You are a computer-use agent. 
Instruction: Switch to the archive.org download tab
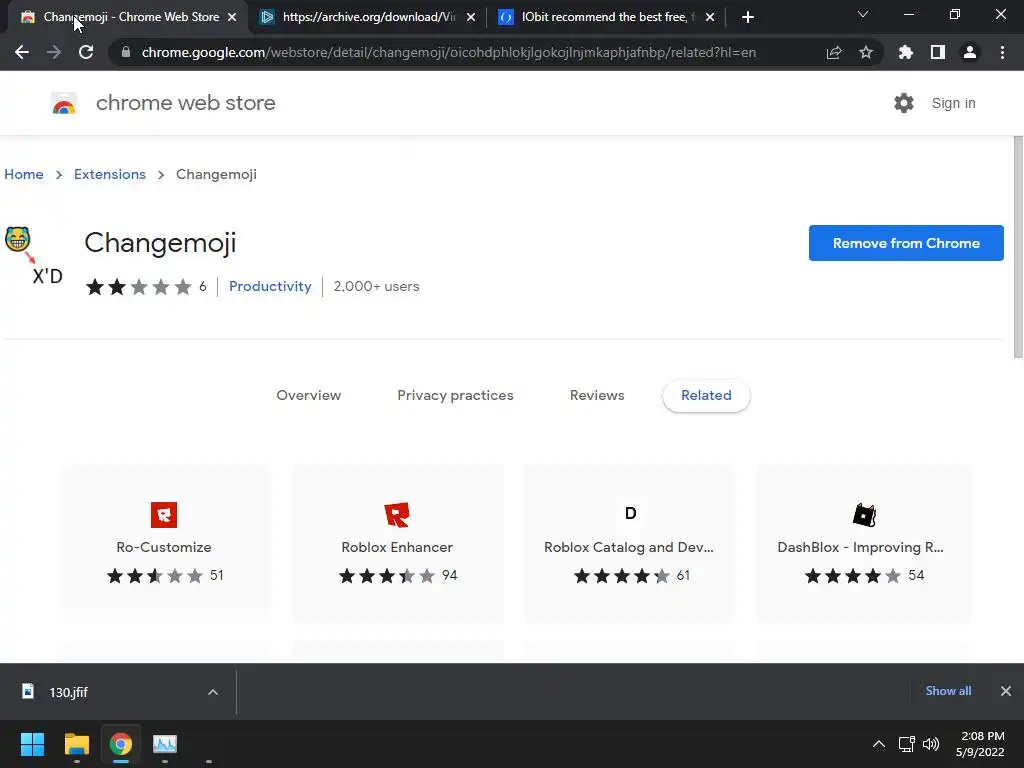368,17
